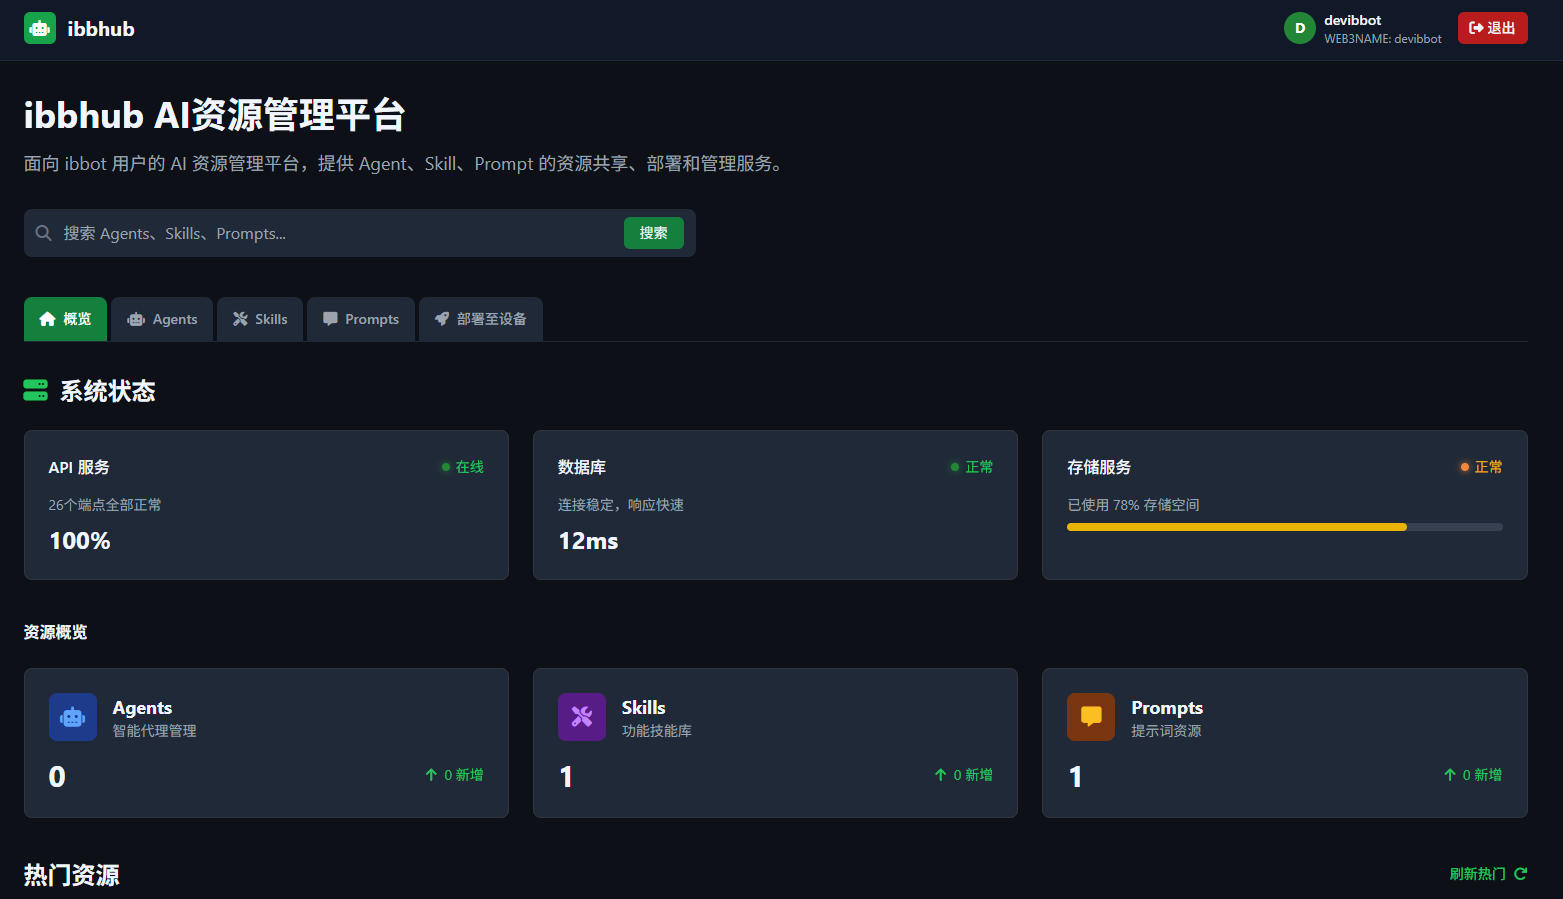Click the up arrow on Agents 0 新增
1563x899 pixels.
click(431, 775)
